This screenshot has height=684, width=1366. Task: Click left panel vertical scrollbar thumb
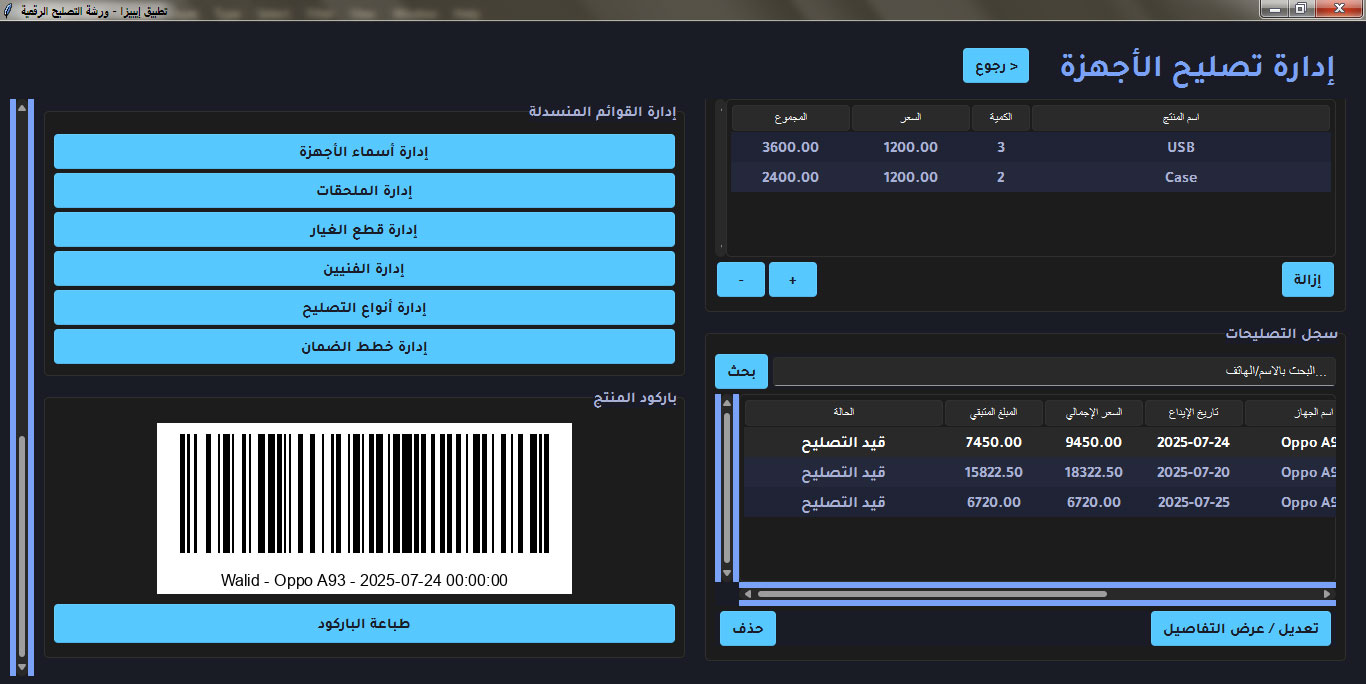(21, 546)
